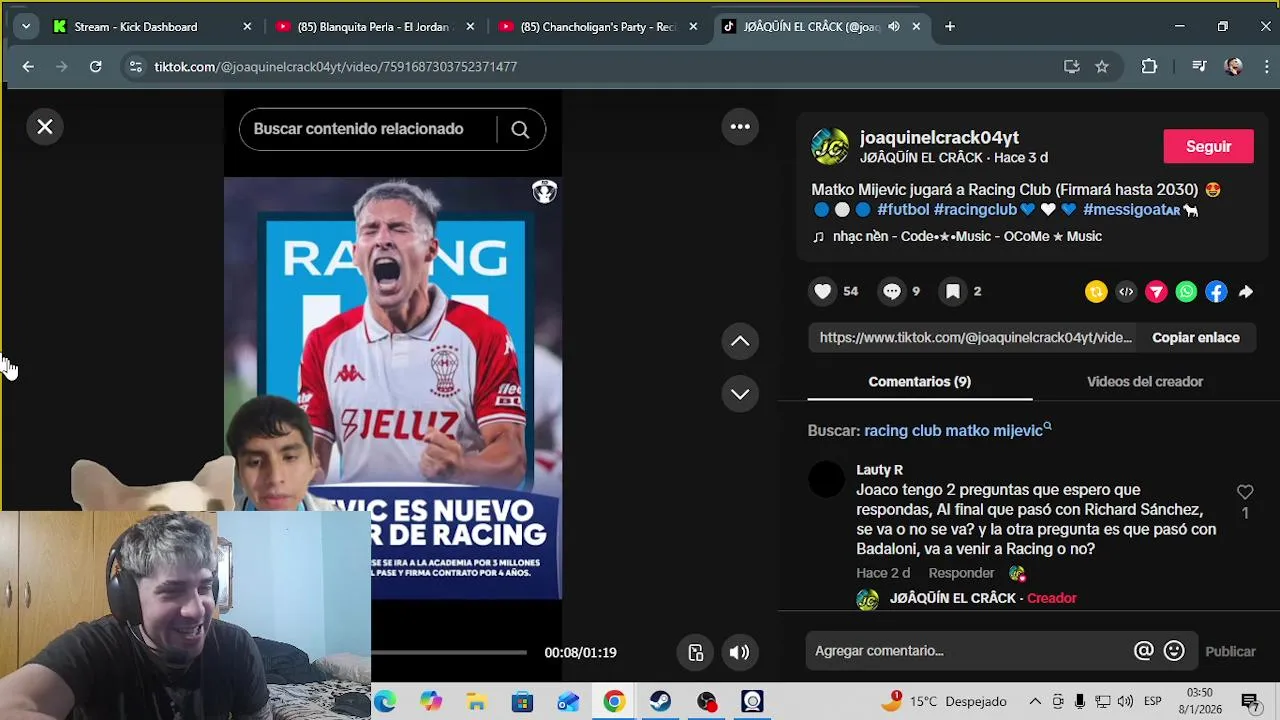Switch to Chancholigan's Party YouTube tab
Screen dimensions: 1280x720
(x=598, y=27)
